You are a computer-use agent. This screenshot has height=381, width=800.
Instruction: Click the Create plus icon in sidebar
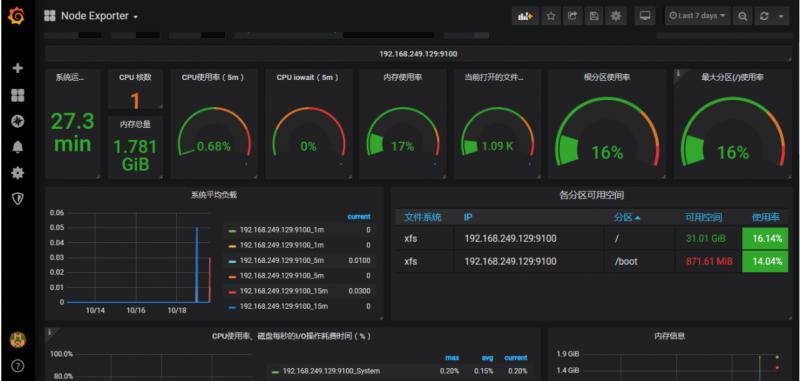coord(18,68)
